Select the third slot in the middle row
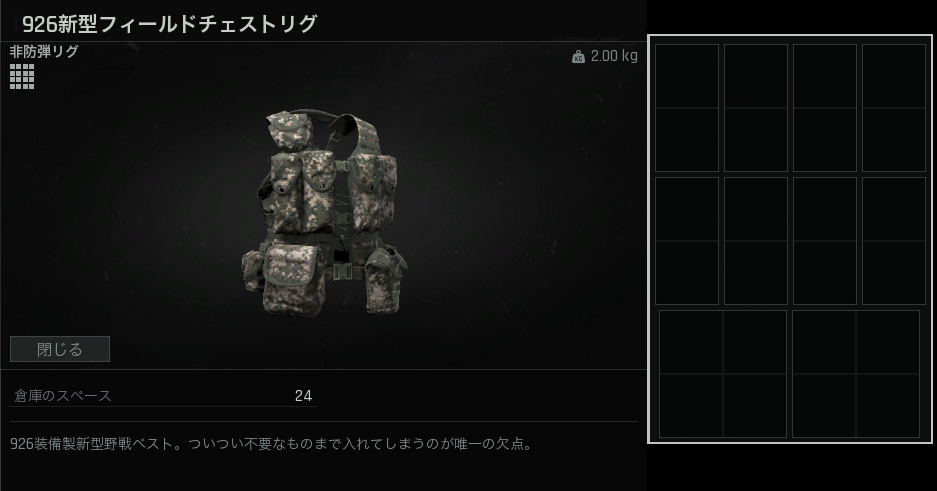The height and width of the screenshot is (491, 937). [825, 241]
